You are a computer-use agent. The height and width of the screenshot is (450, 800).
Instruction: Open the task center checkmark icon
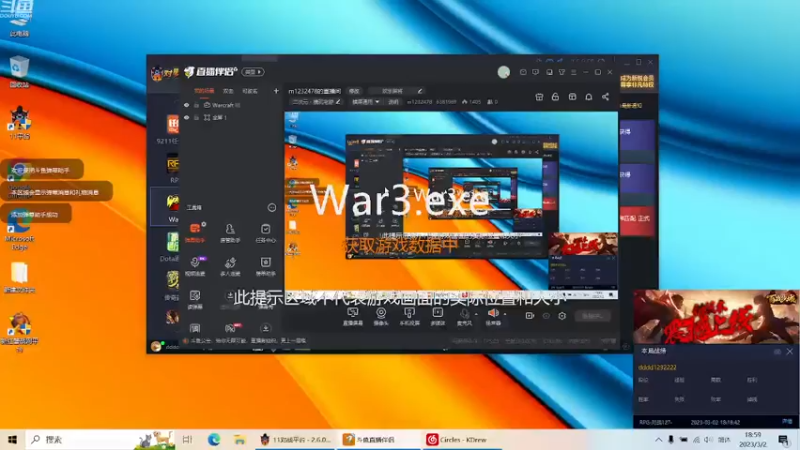pos(265,232)
